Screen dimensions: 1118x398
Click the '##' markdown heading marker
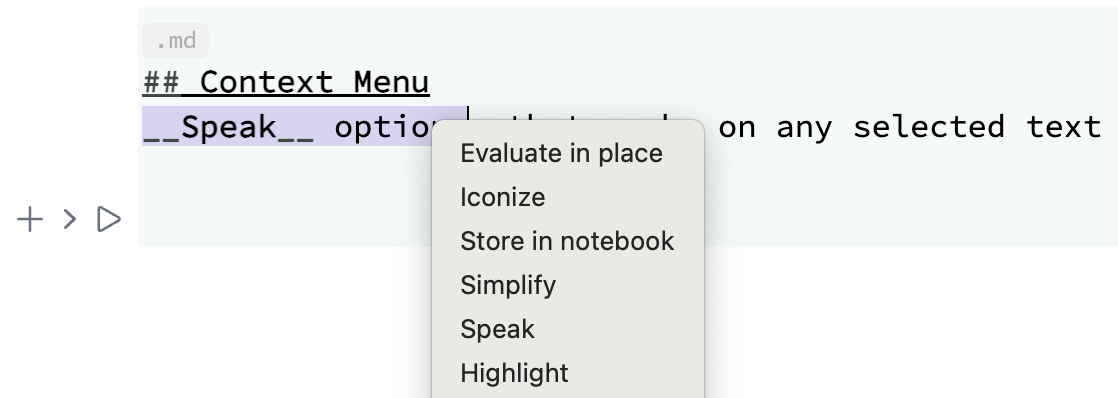[161, 83]
